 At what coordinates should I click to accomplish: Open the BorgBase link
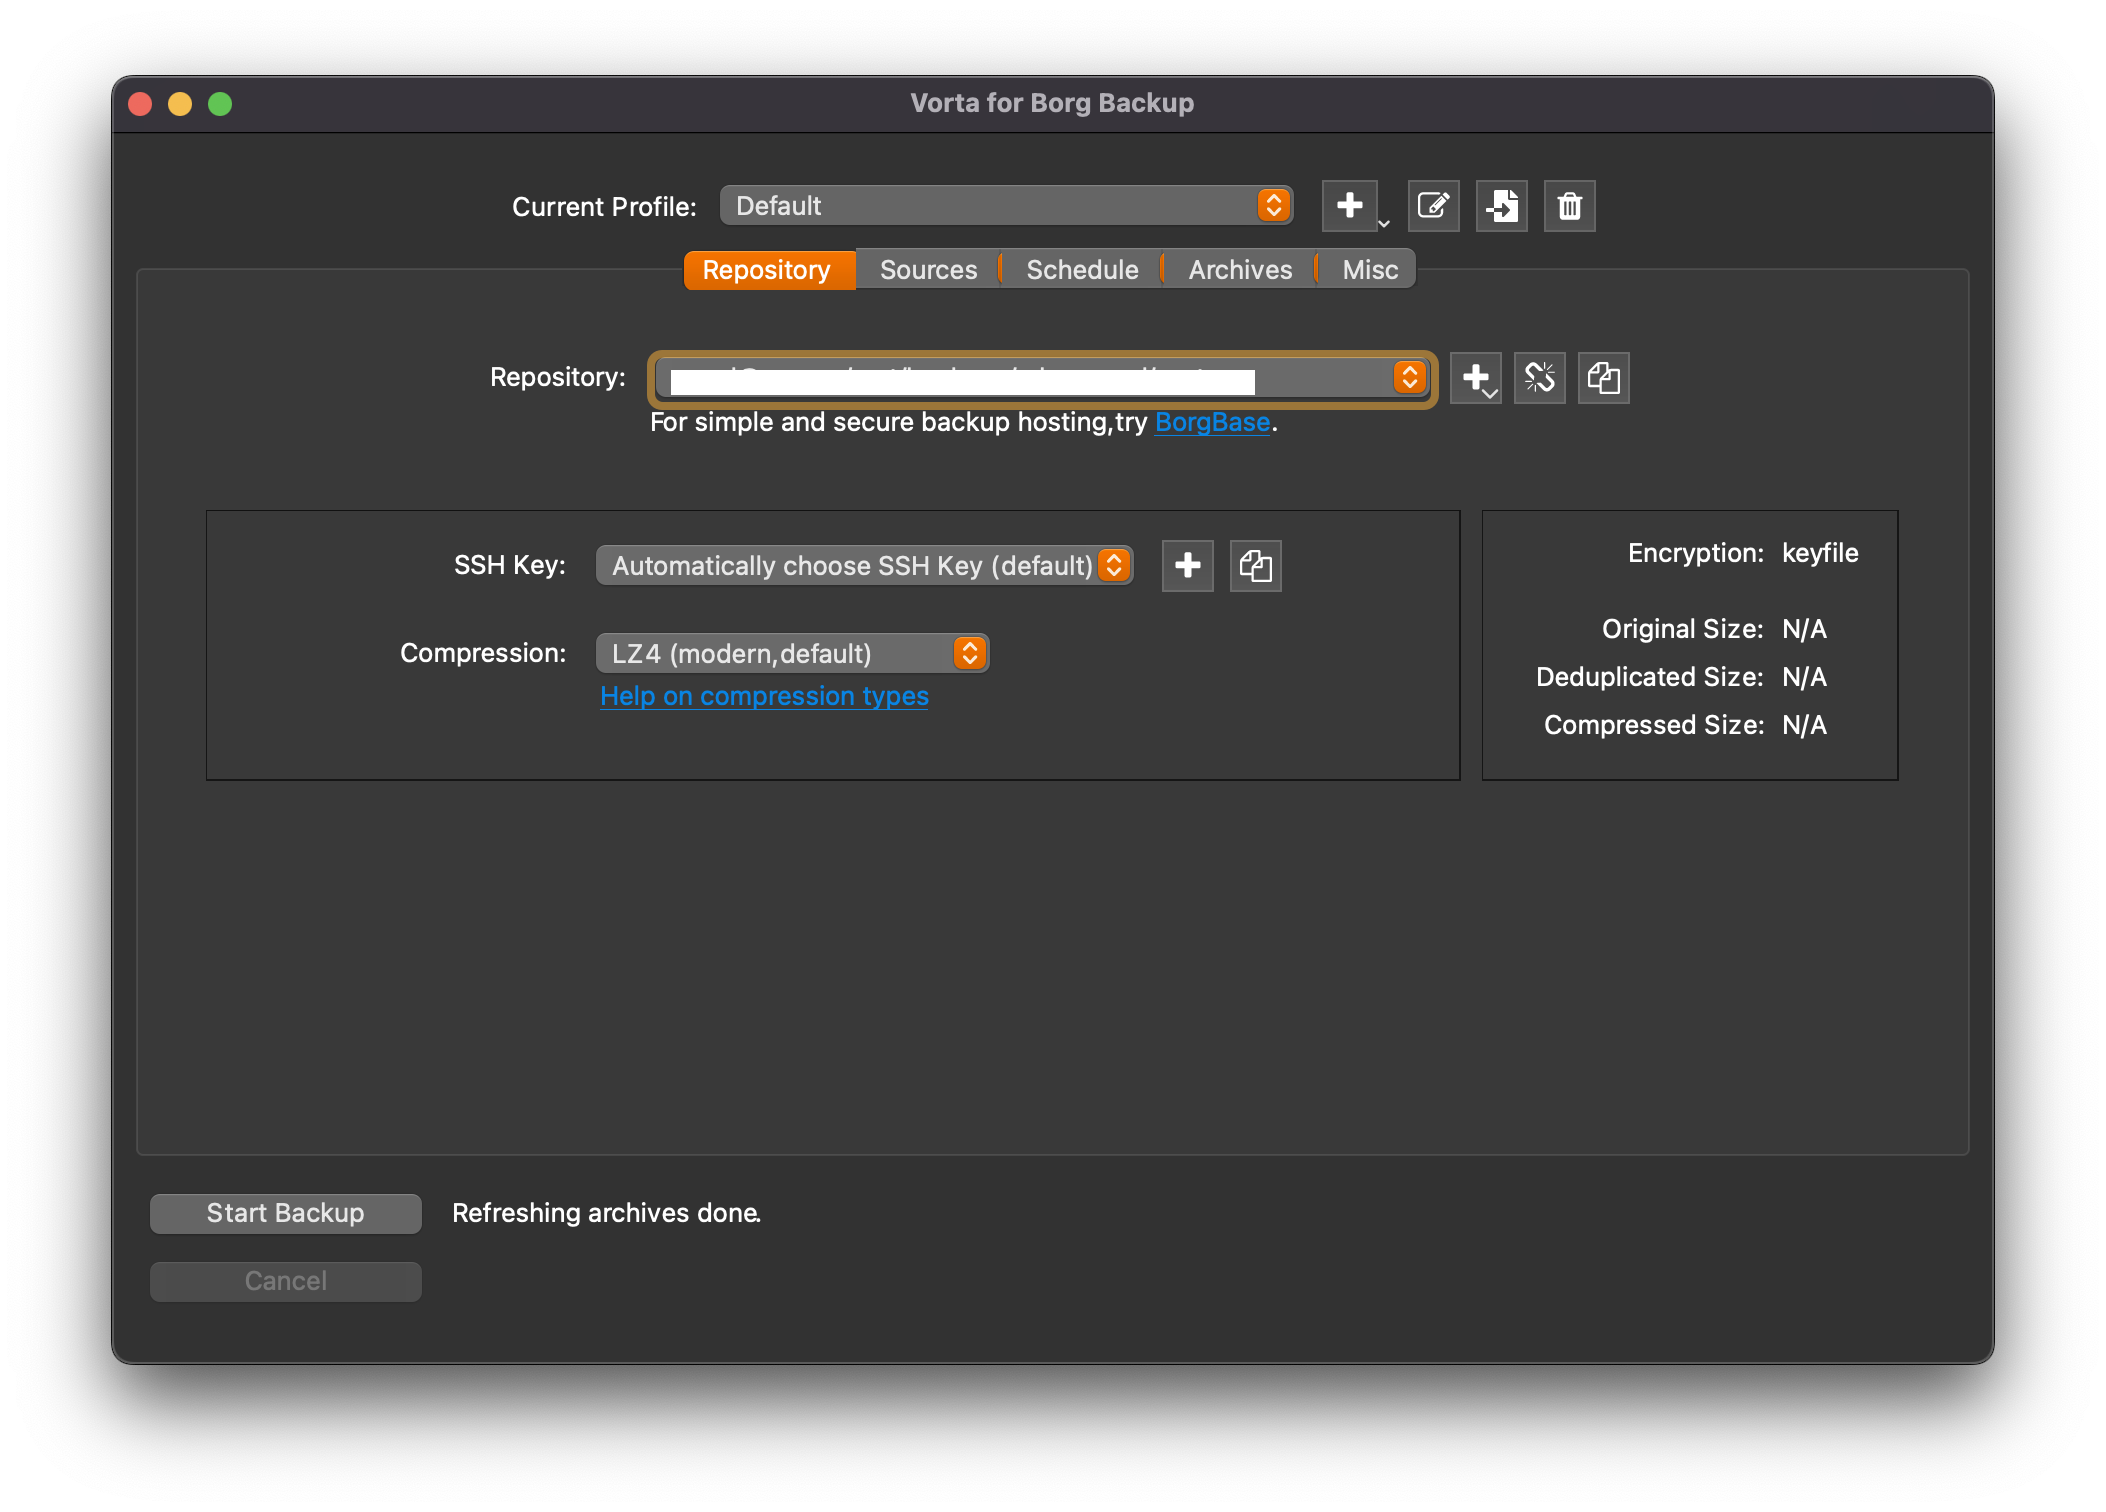1212,421
